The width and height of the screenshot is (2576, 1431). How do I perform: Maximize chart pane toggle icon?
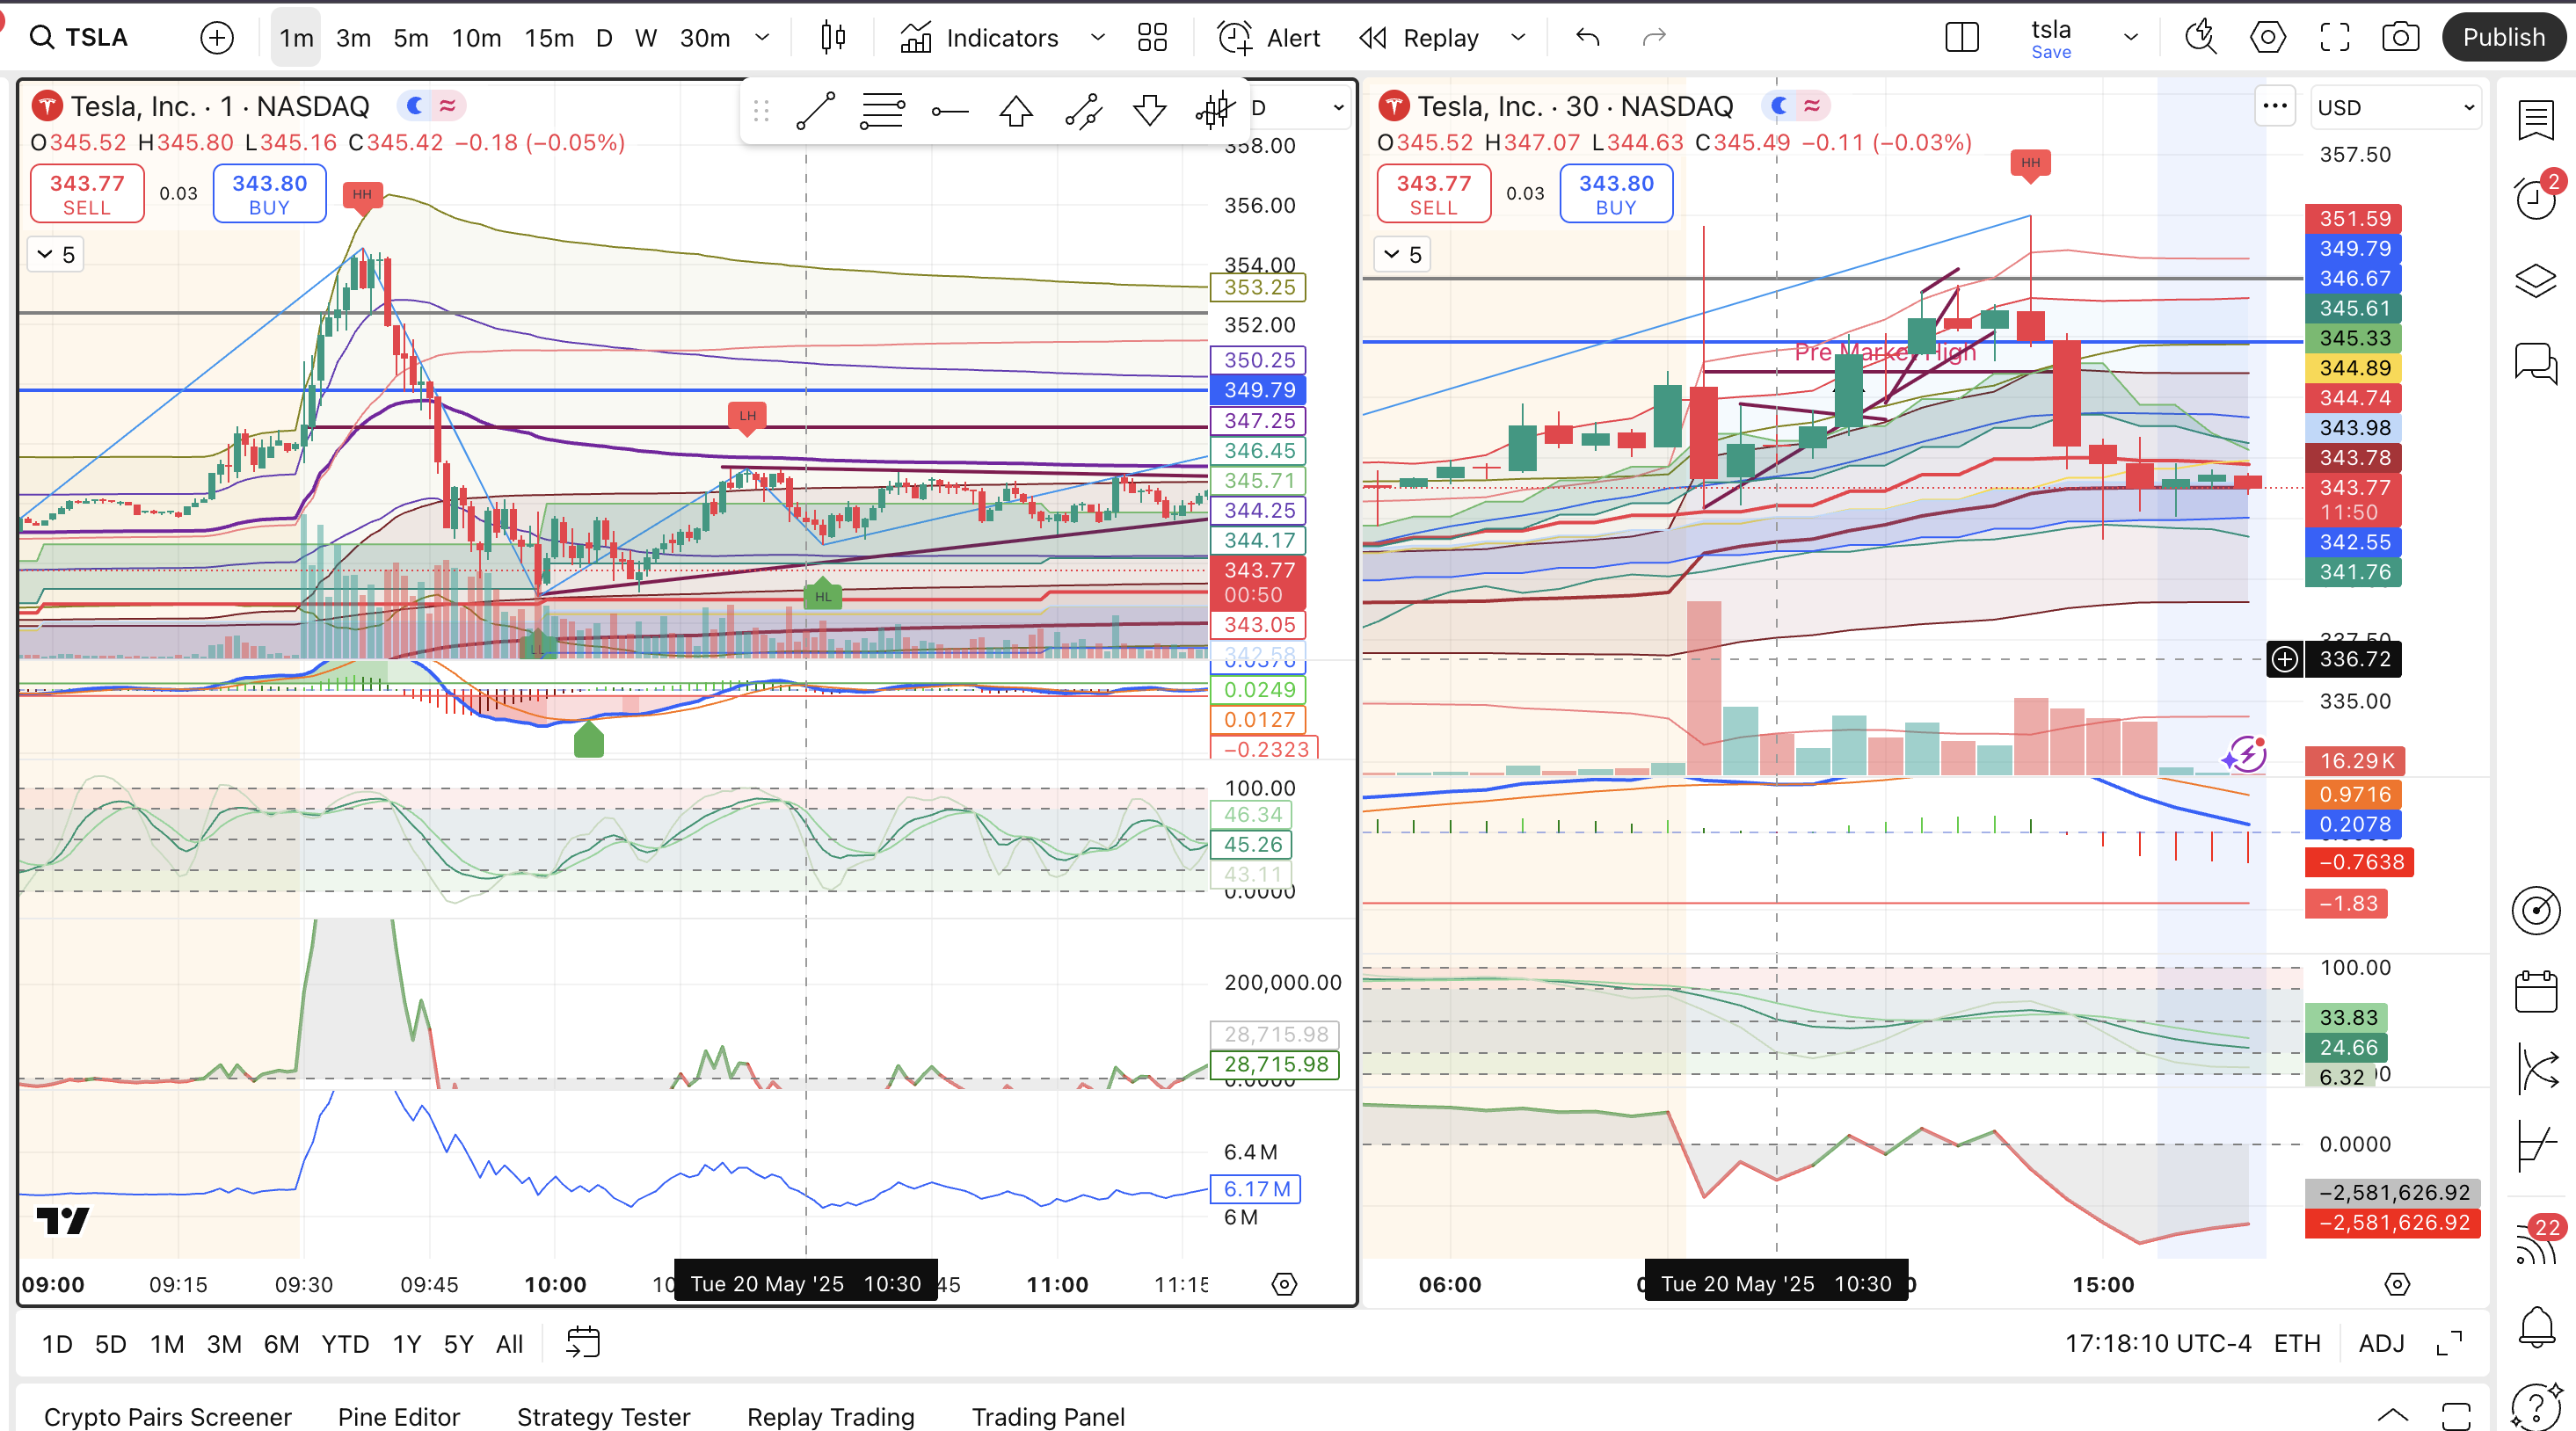coord(2449,1343)
